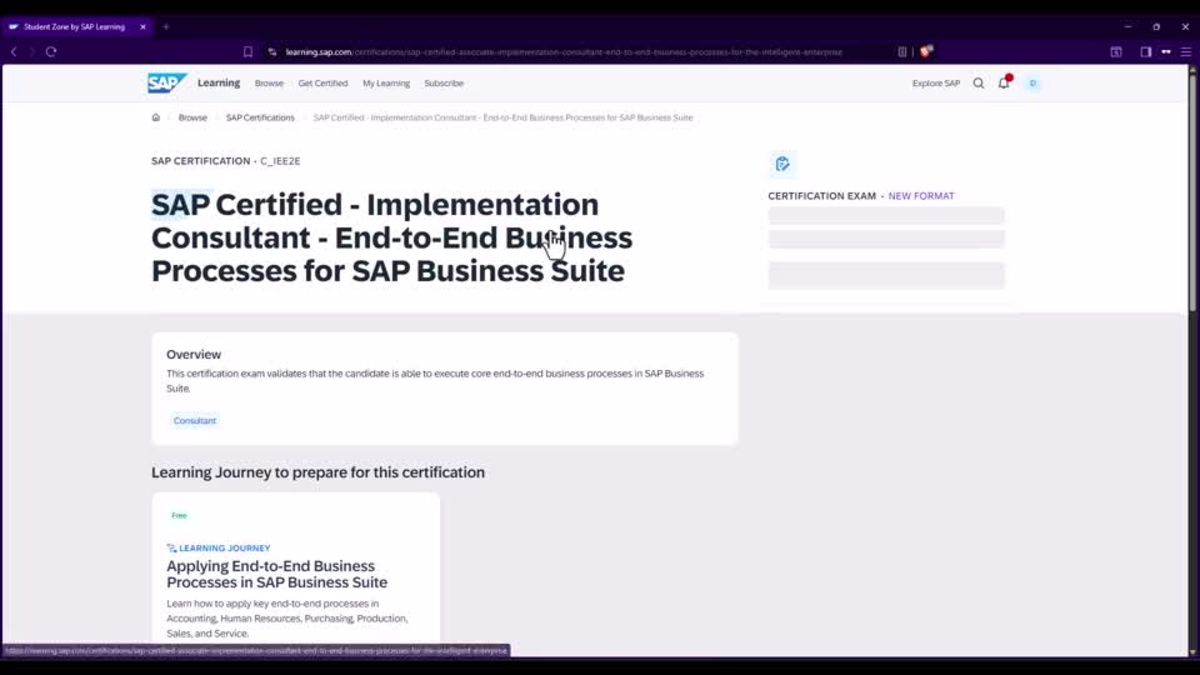
Task: Click the Brave shields icon
Action: point(926,52)
